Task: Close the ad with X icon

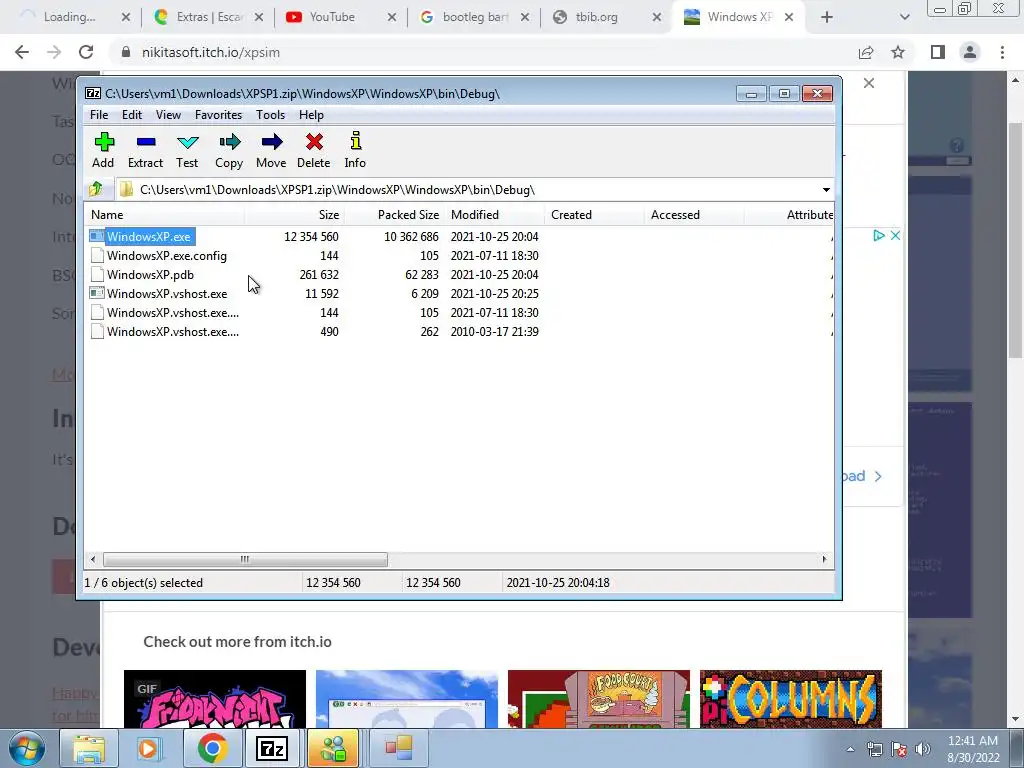Action: pyautogui.click(x=895, y=235)
